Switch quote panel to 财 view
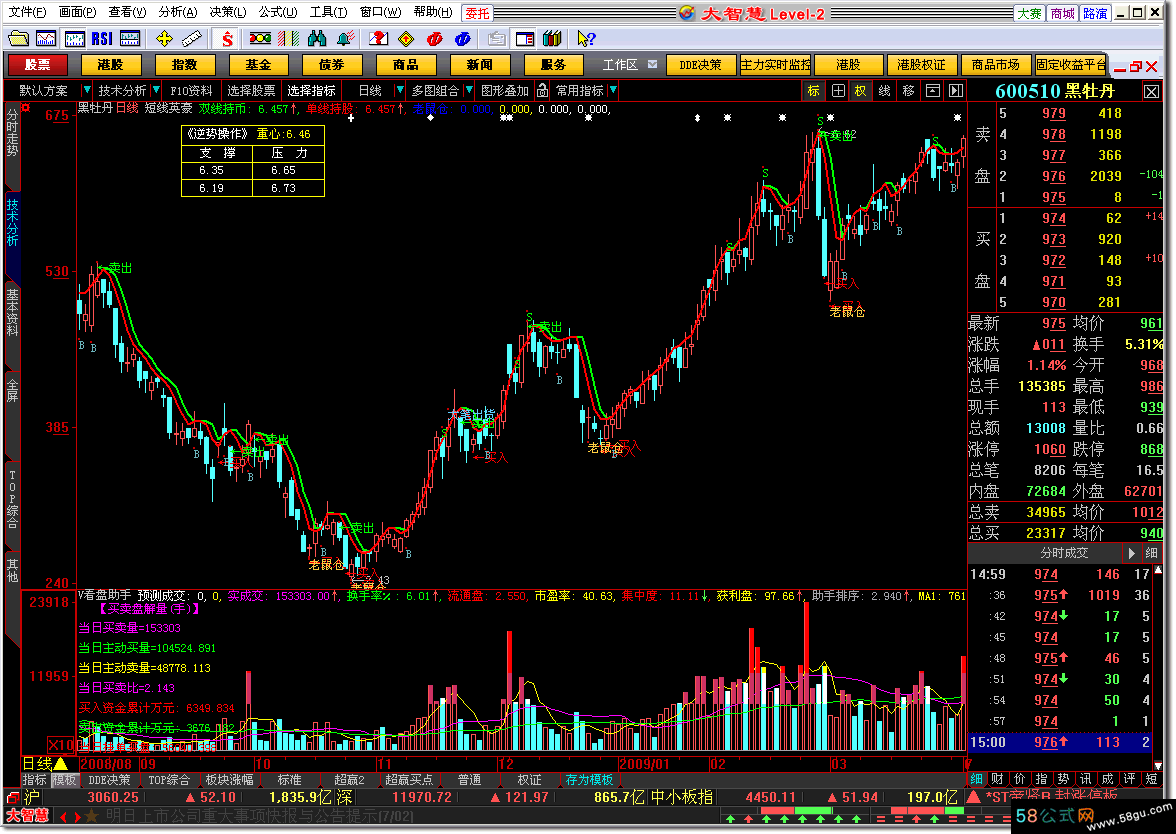Viewport: 1176px width, 834px height. [x=997, y=778]
